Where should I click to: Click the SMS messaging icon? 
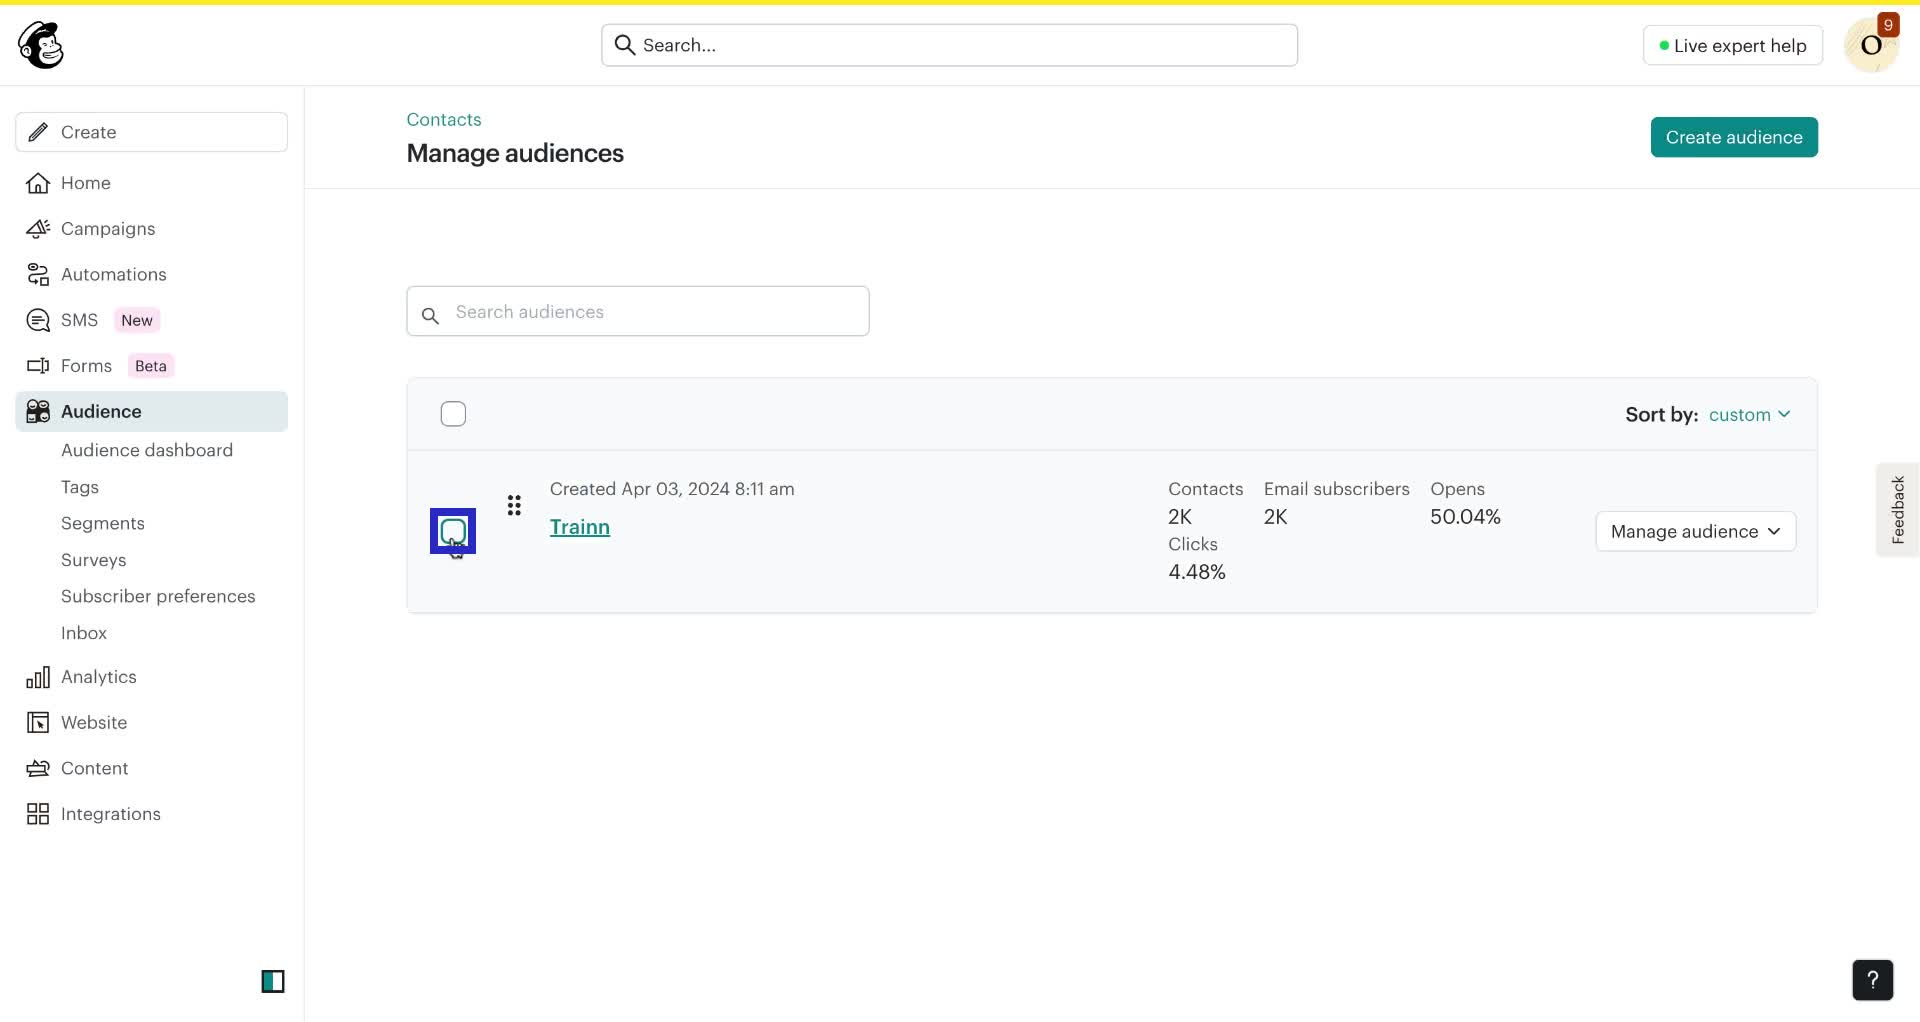coord(37,319)
